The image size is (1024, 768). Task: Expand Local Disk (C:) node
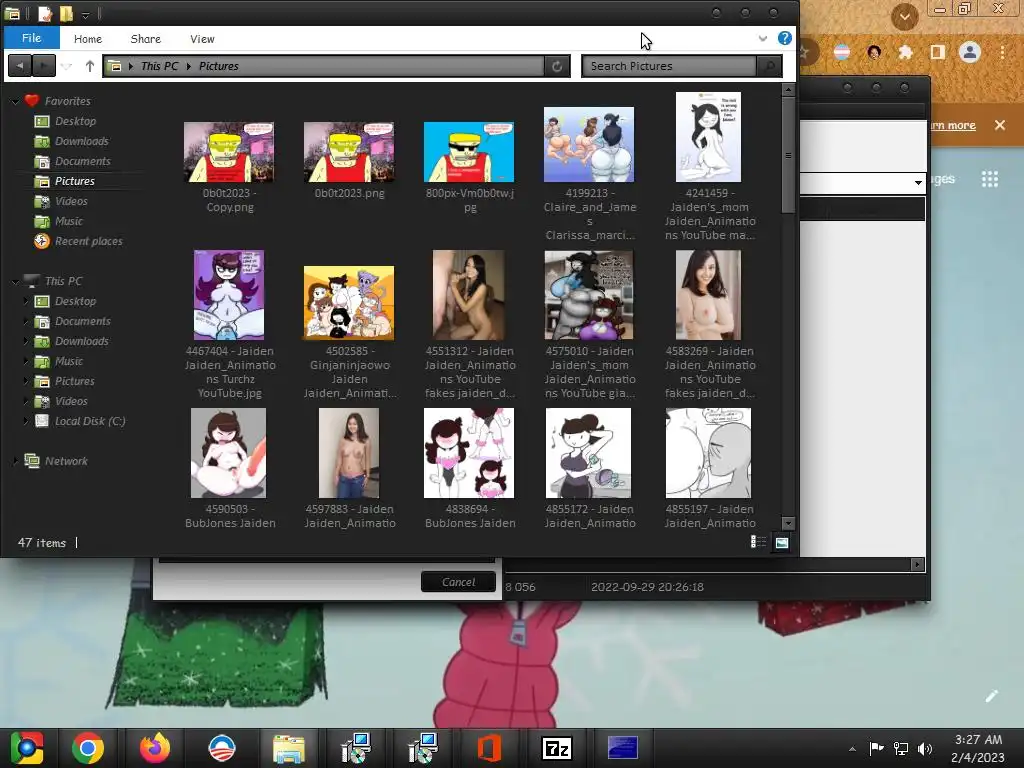[x=26, y=421]
